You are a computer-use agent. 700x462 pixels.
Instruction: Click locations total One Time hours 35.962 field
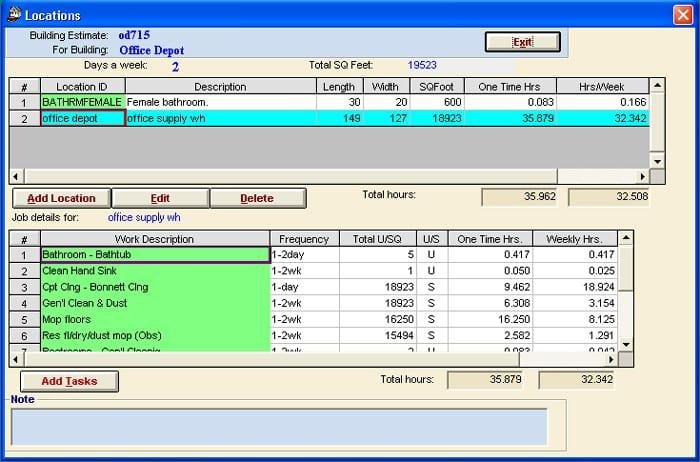pyautogui.click(x=519, y=196)
